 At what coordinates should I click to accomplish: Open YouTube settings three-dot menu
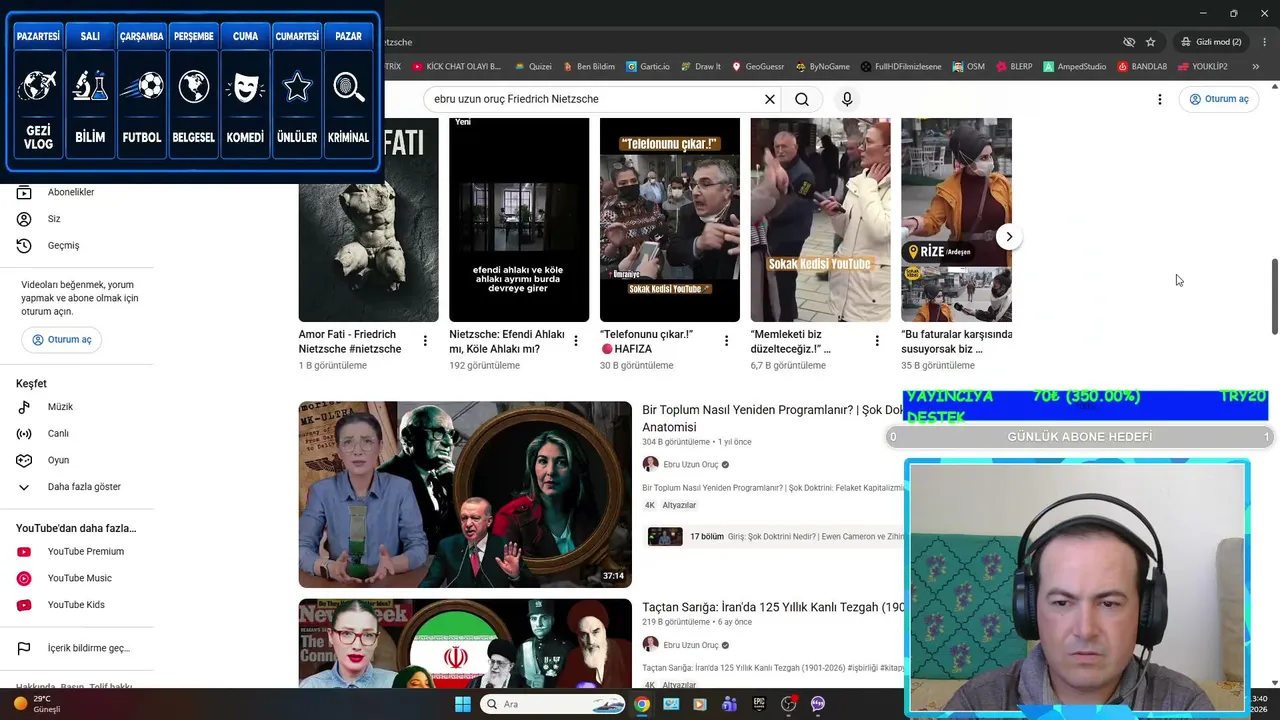1160,99
